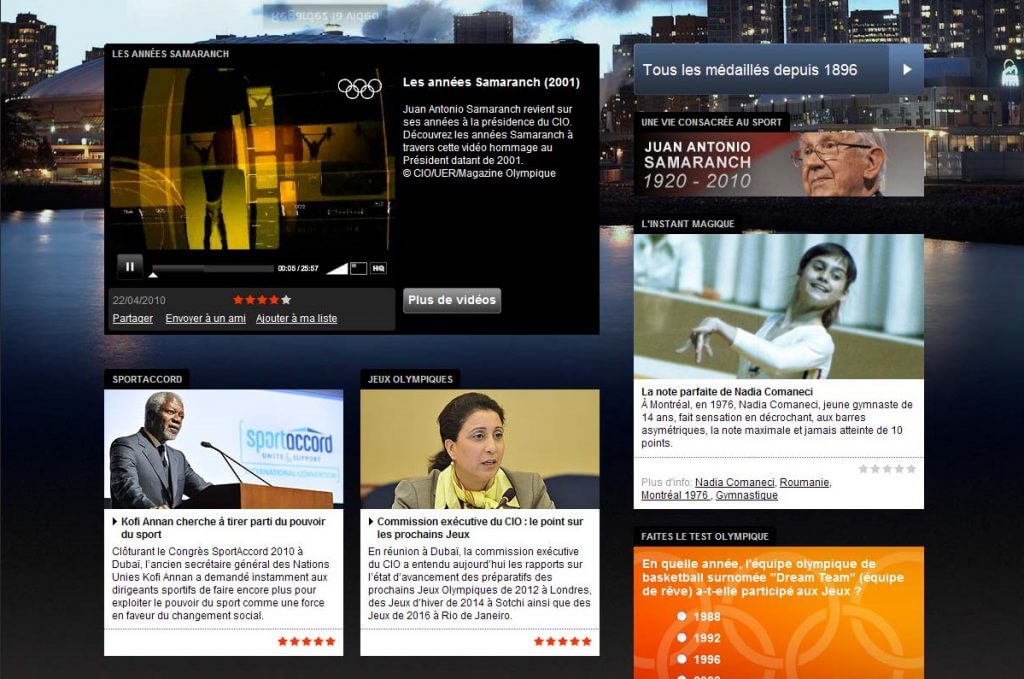Rate the Kofi Annan article stars
This screenshot has width=1024, height=679.
point(306,641)
